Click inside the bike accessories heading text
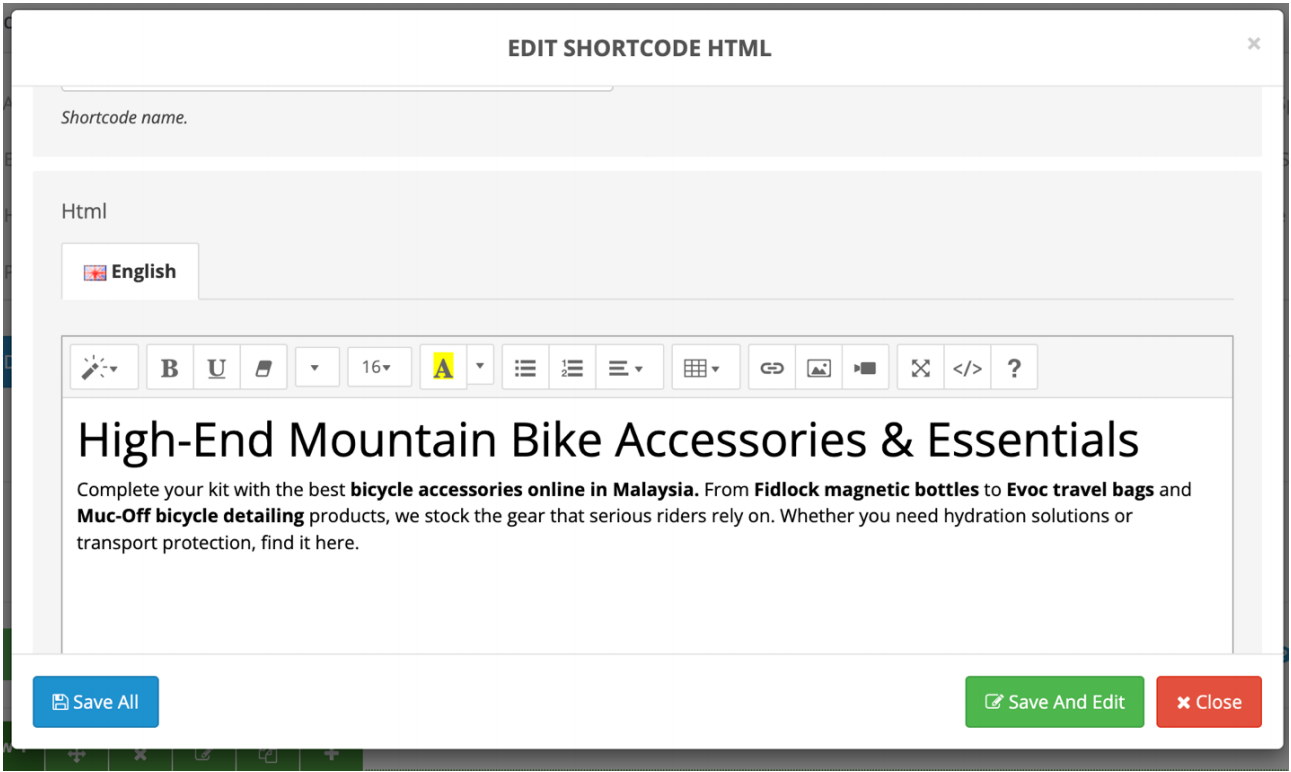Viewport: 1291px width, 772px height. tap(607, 440)
